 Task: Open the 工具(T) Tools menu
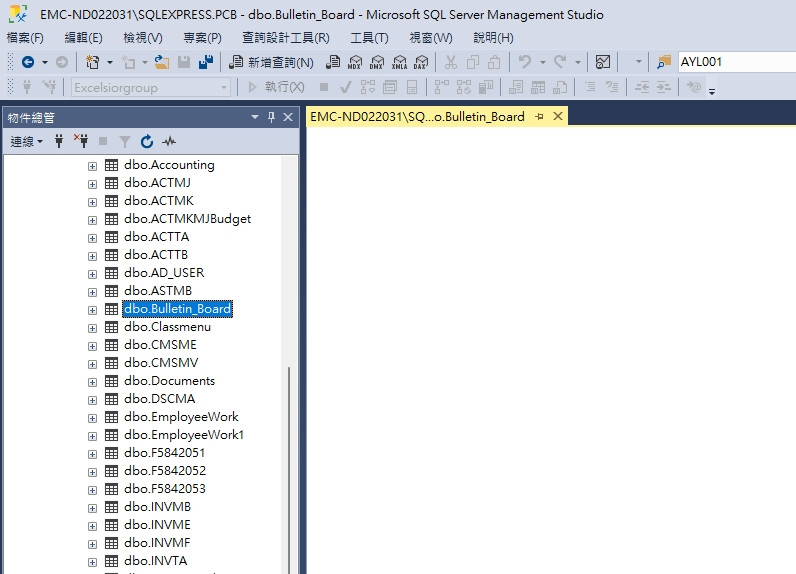(x=370, y=38)
